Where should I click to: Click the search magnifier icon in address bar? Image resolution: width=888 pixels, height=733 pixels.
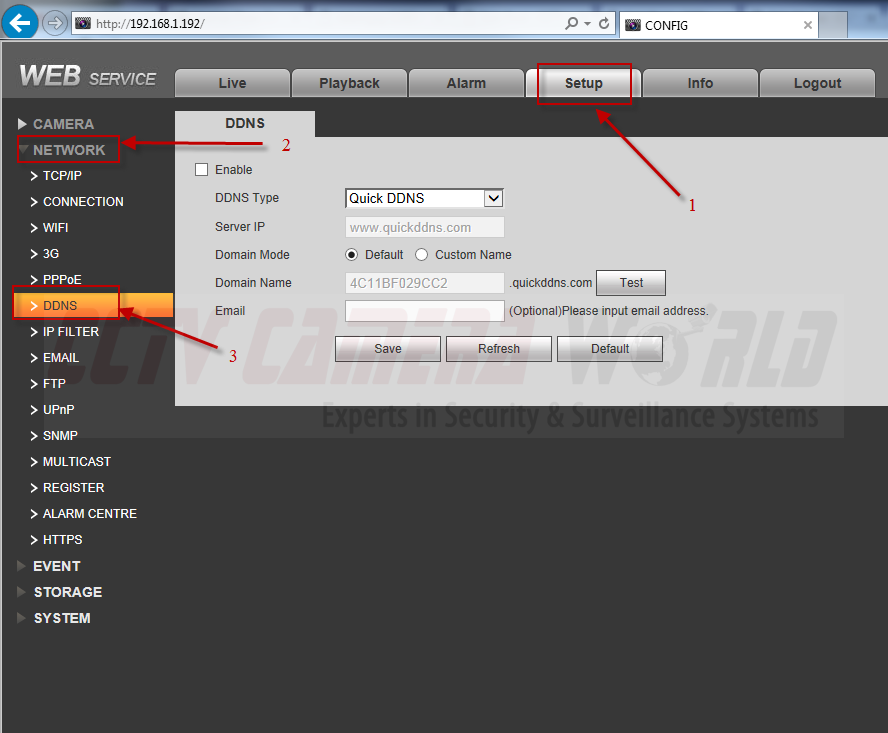point(571,23)
